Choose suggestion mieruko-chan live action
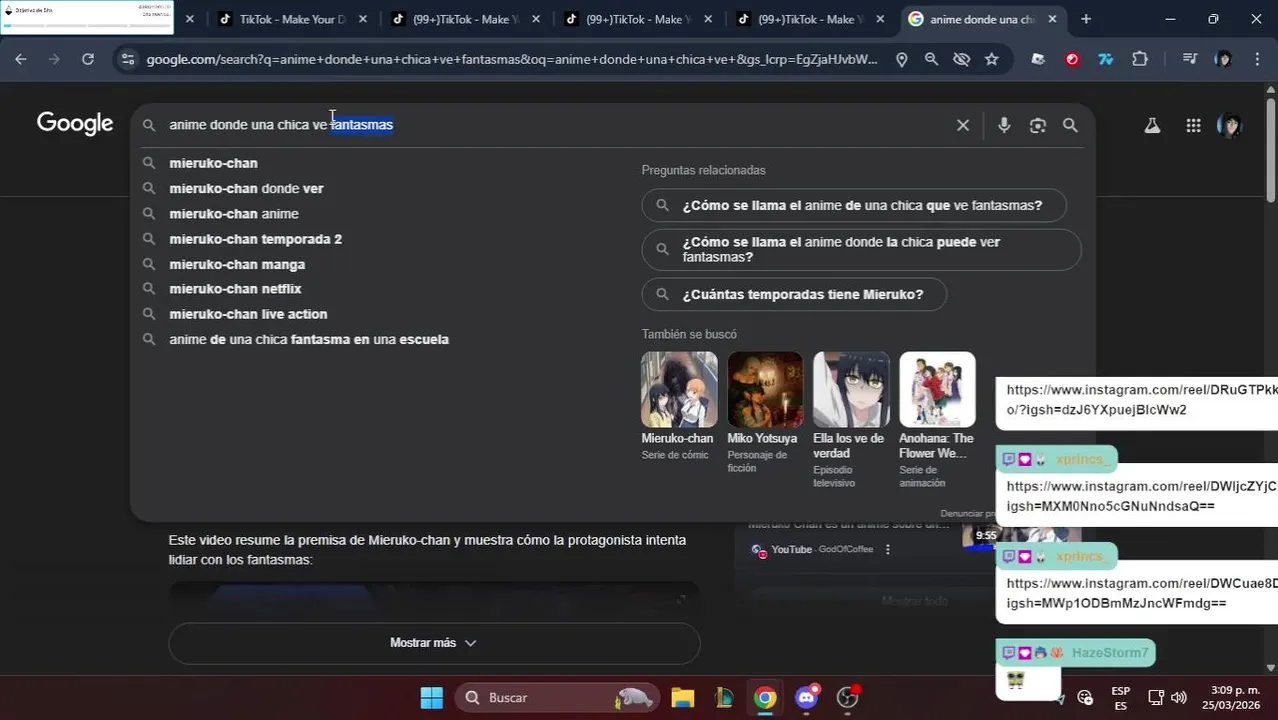 point(248,314)
